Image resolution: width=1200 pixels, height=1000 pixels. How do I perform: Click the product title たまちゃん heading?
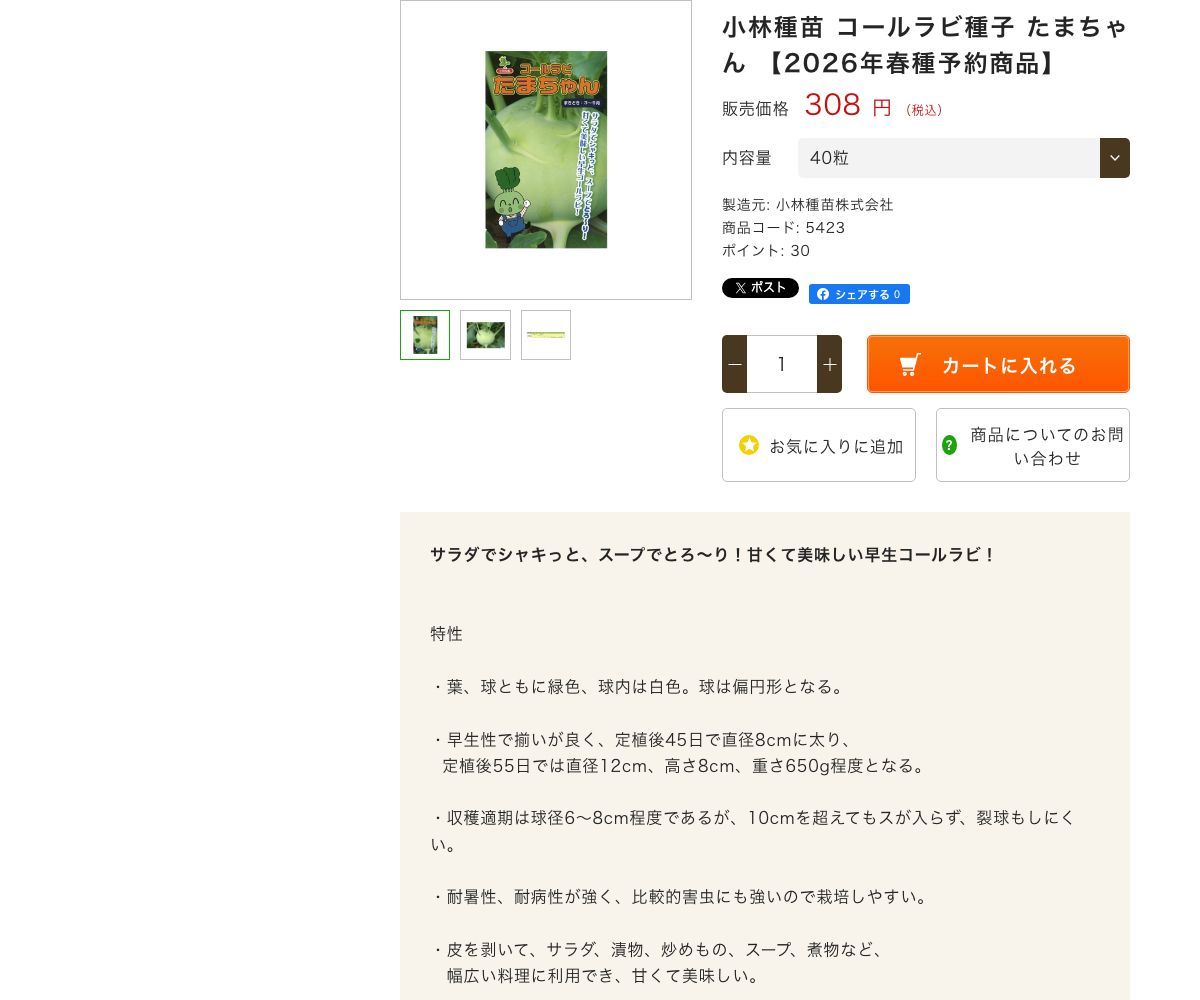click(x=925, y=45)
